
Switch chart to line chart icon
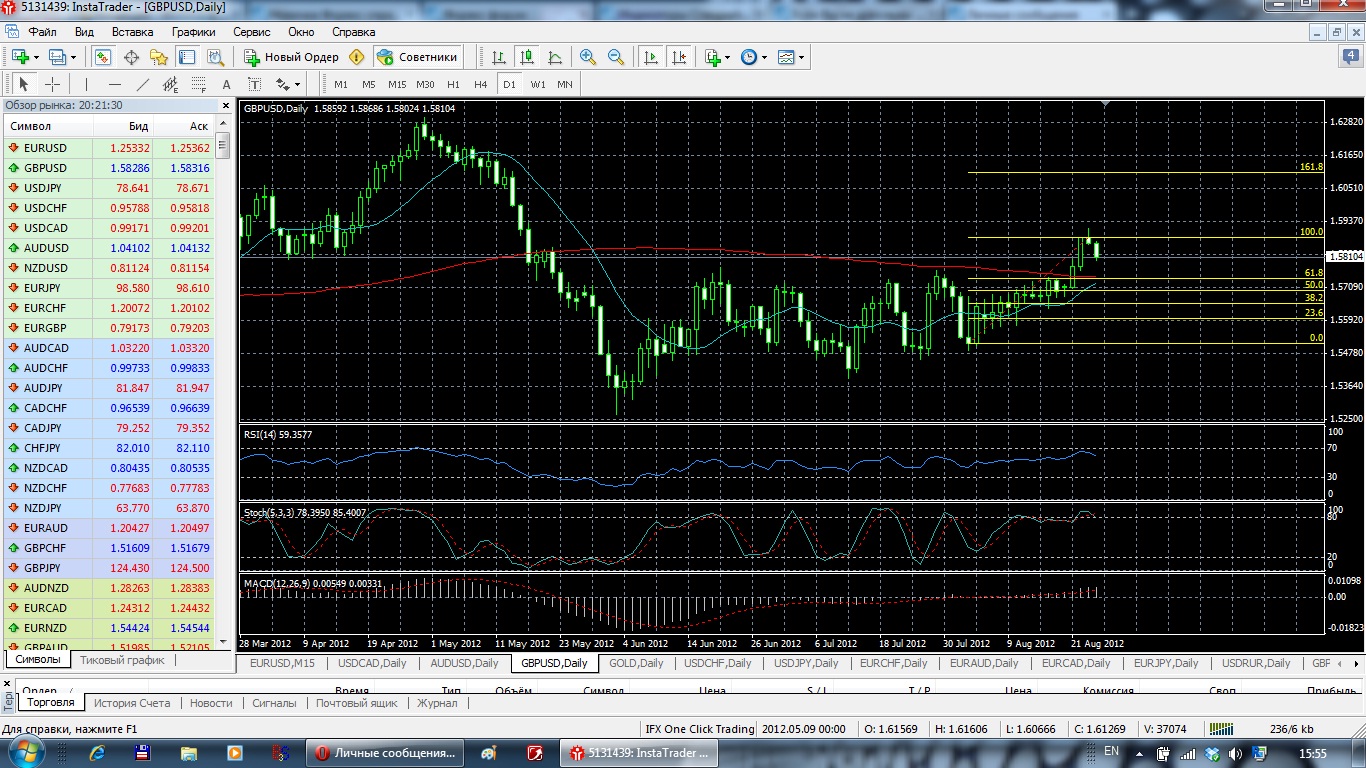click(555, 57)
